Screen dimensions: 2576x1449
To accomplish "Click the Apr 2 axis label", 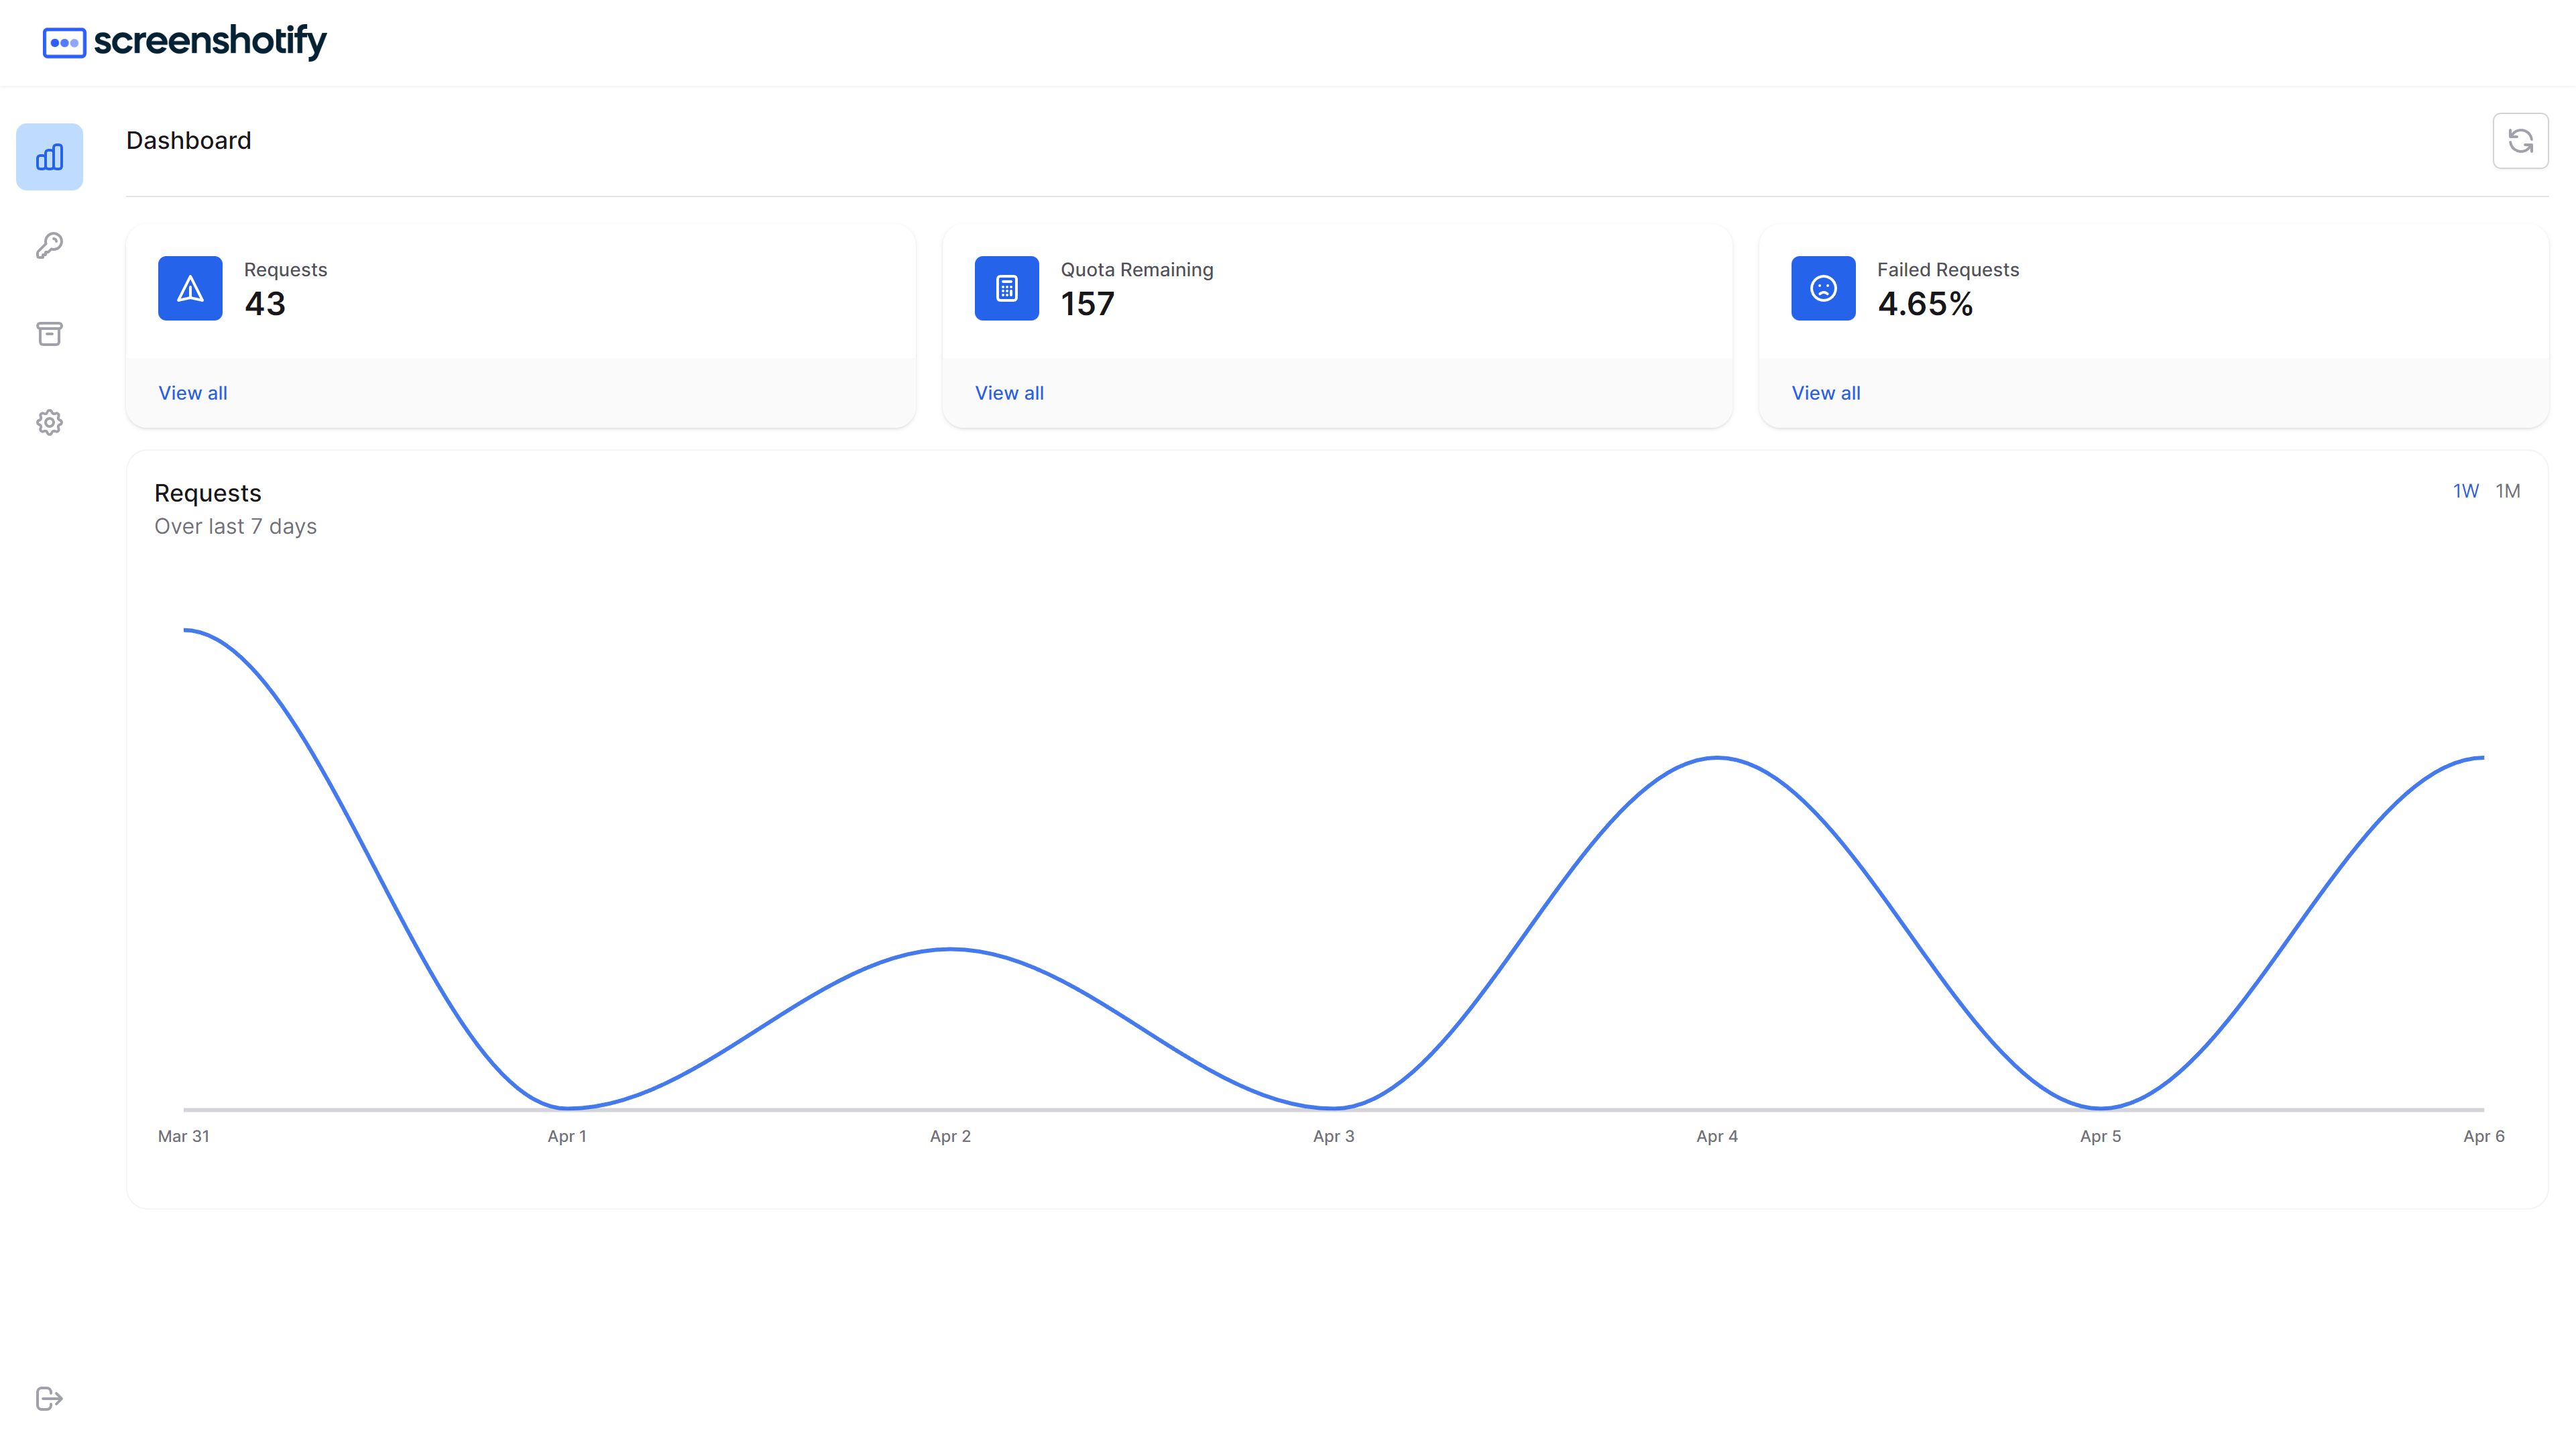I will click(950, 1136).
